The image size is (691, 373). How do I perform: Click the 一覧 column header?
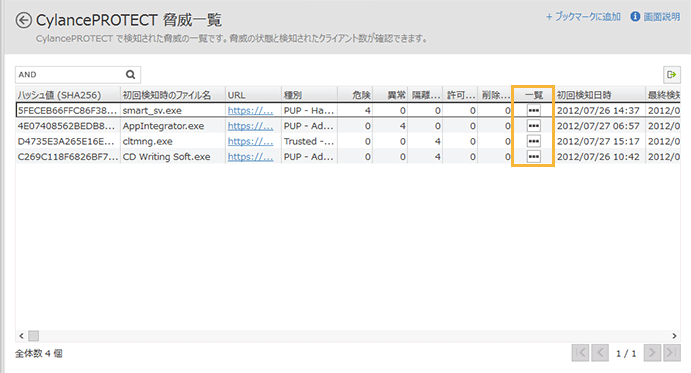pos(534,95)
